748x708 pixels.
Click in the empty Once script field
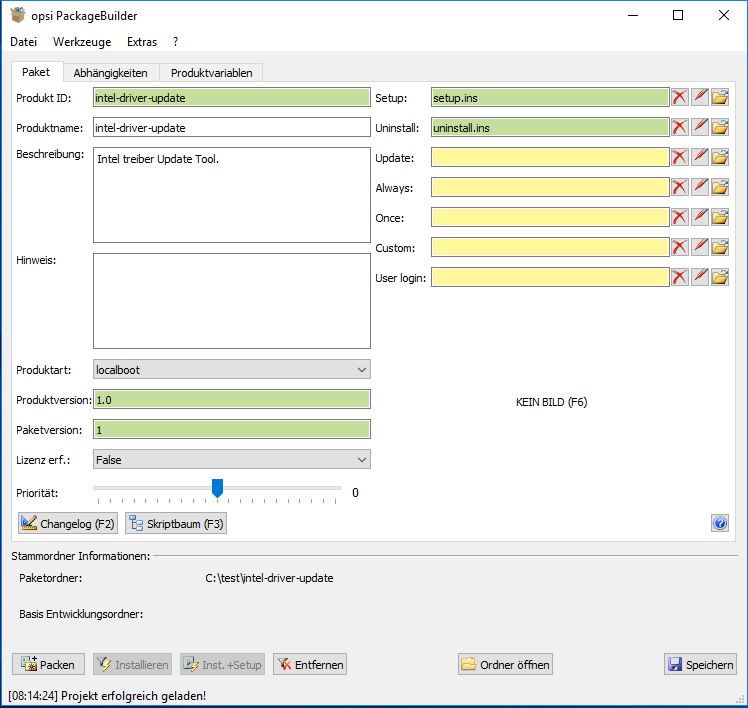(550, 218)
